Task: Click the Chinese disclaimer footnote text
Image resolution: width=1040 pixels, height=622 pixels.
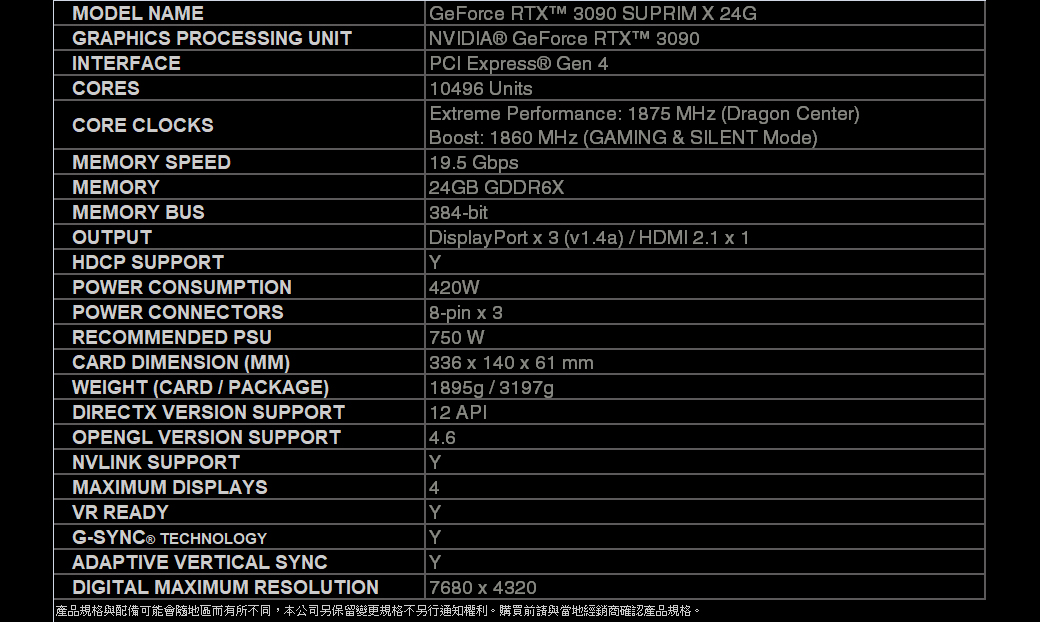Action: pos(378,610)
